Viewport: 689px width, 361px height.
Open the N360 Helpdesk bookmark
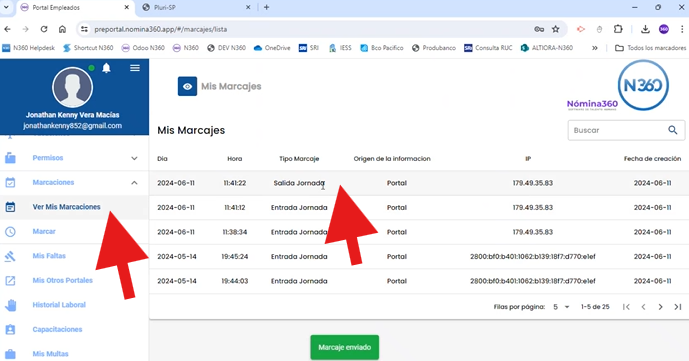(29, 48)
